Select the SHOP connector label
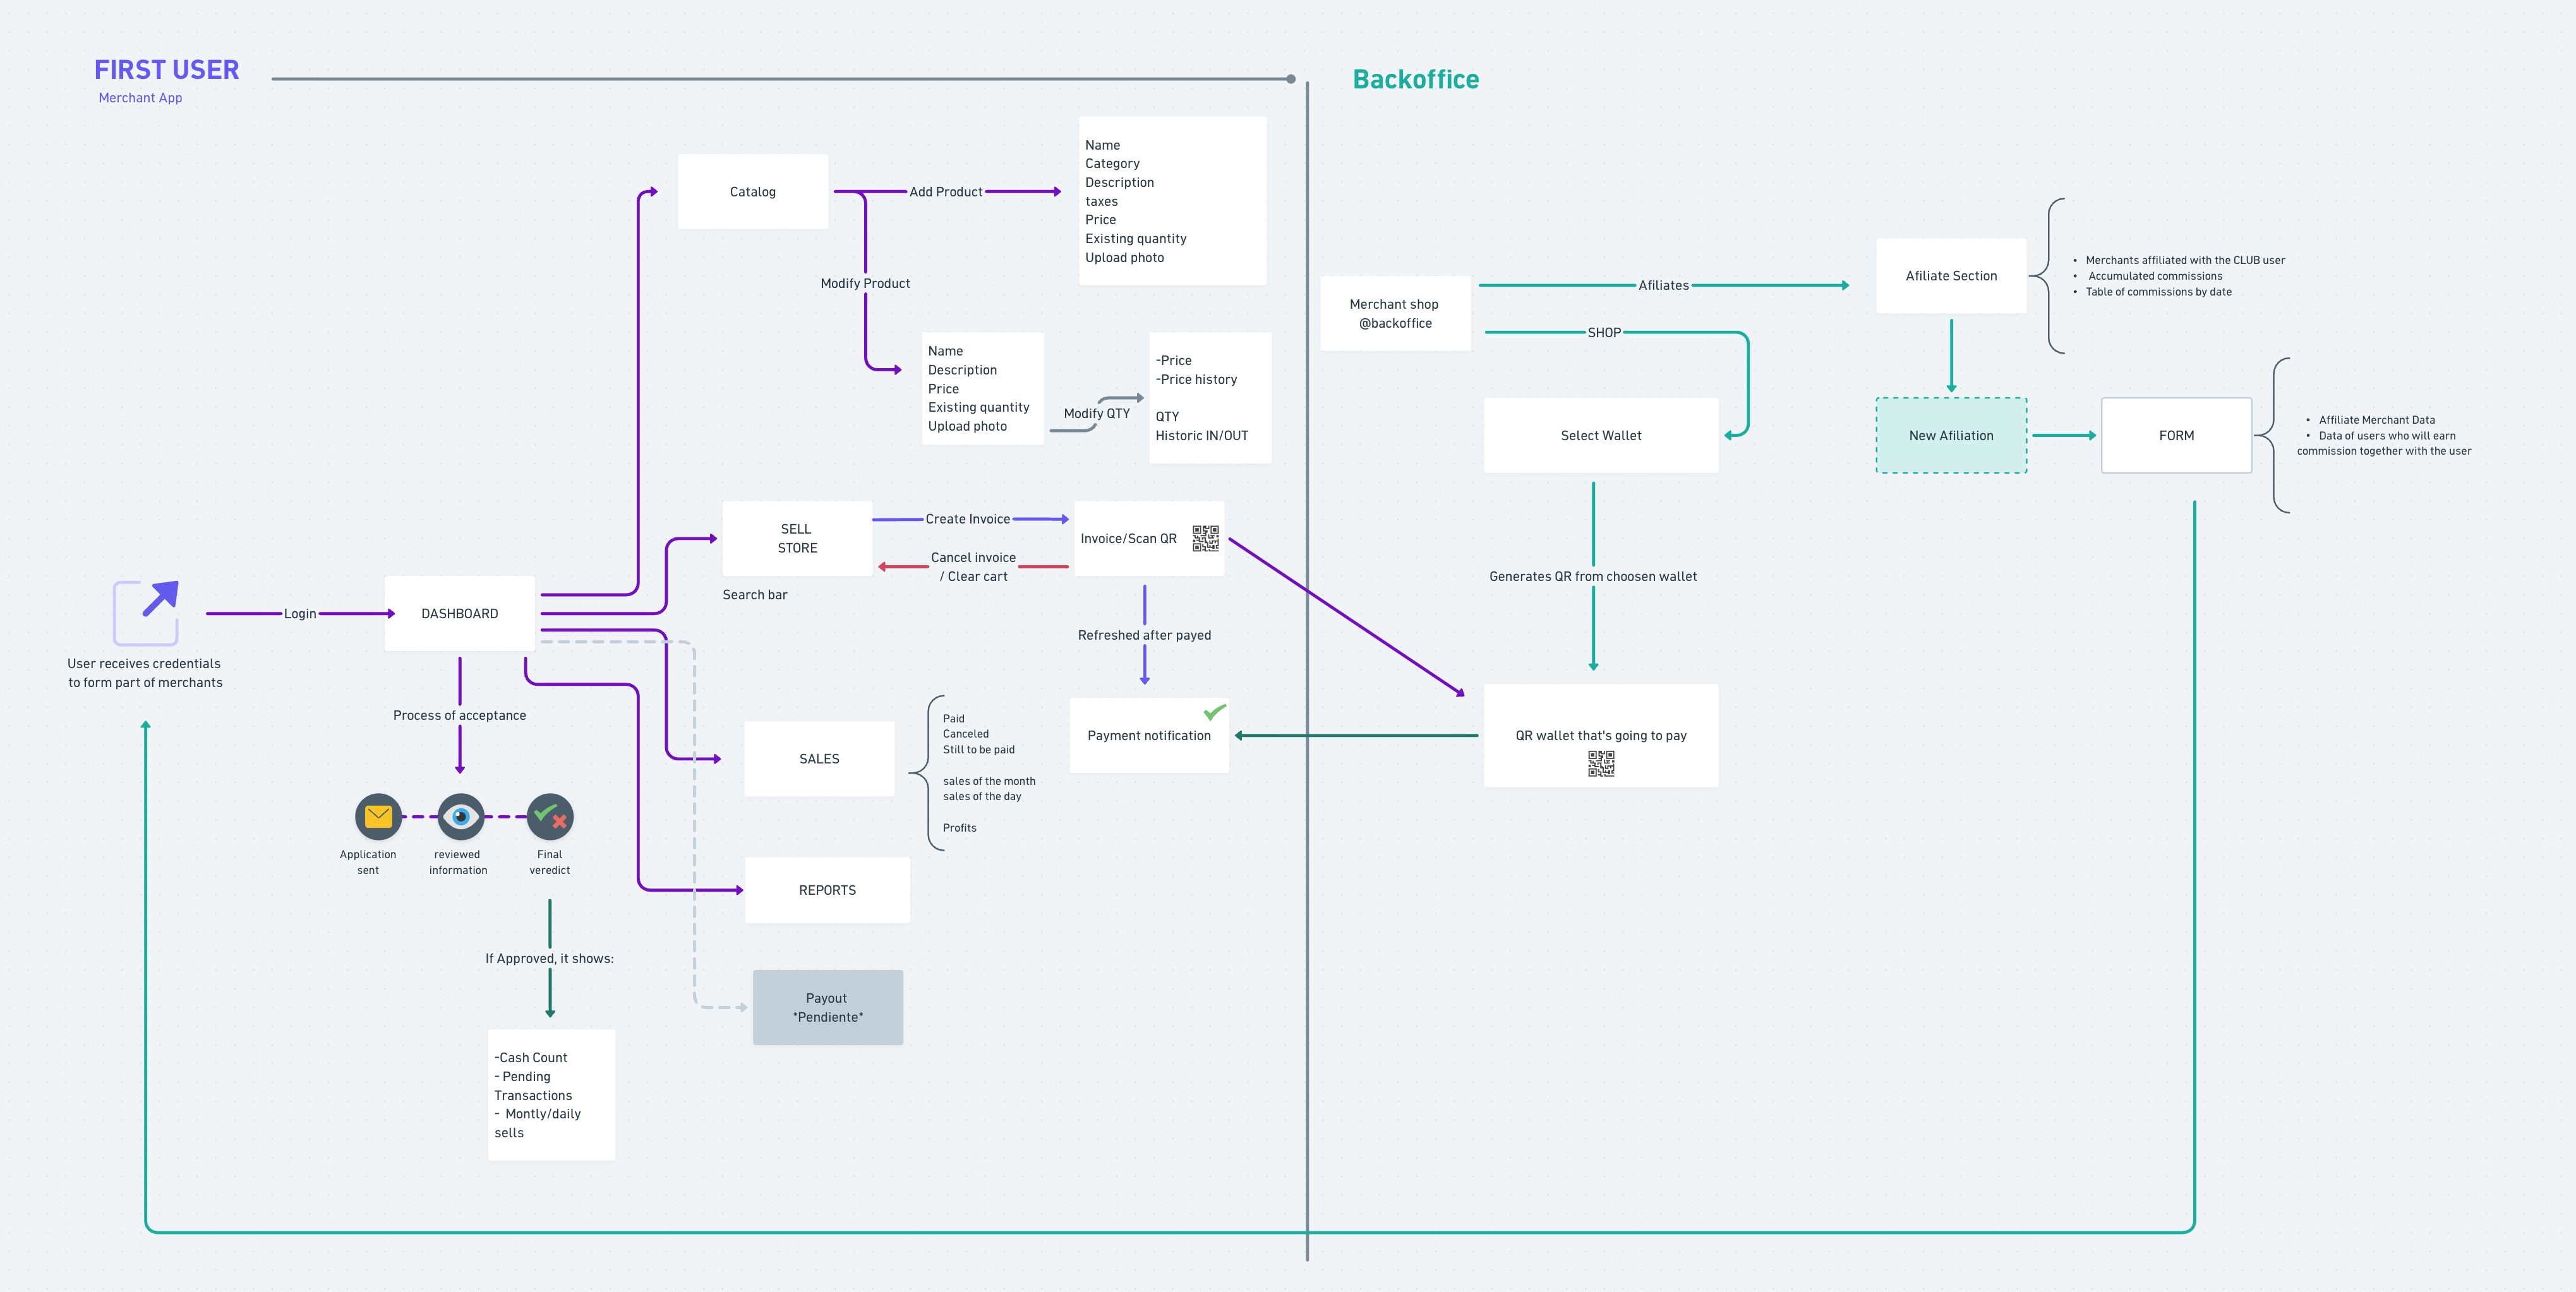Image resolution: width=2576 pixels, height=1292 pixels. tap(1604, 333)
